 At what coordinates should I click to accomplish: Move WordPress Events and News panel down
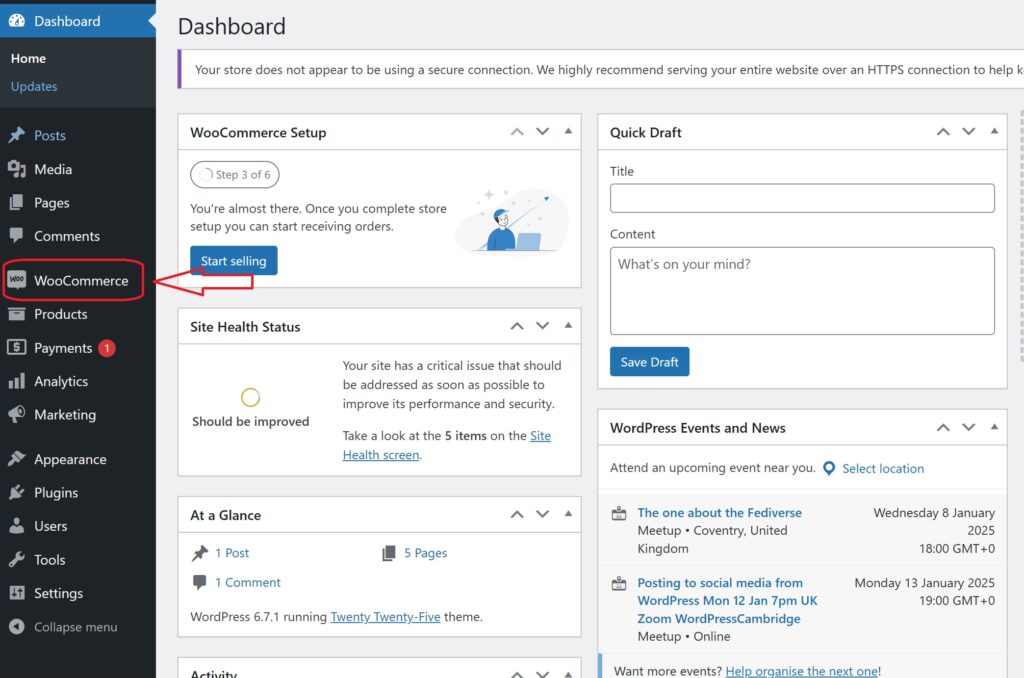click(968, 428)
